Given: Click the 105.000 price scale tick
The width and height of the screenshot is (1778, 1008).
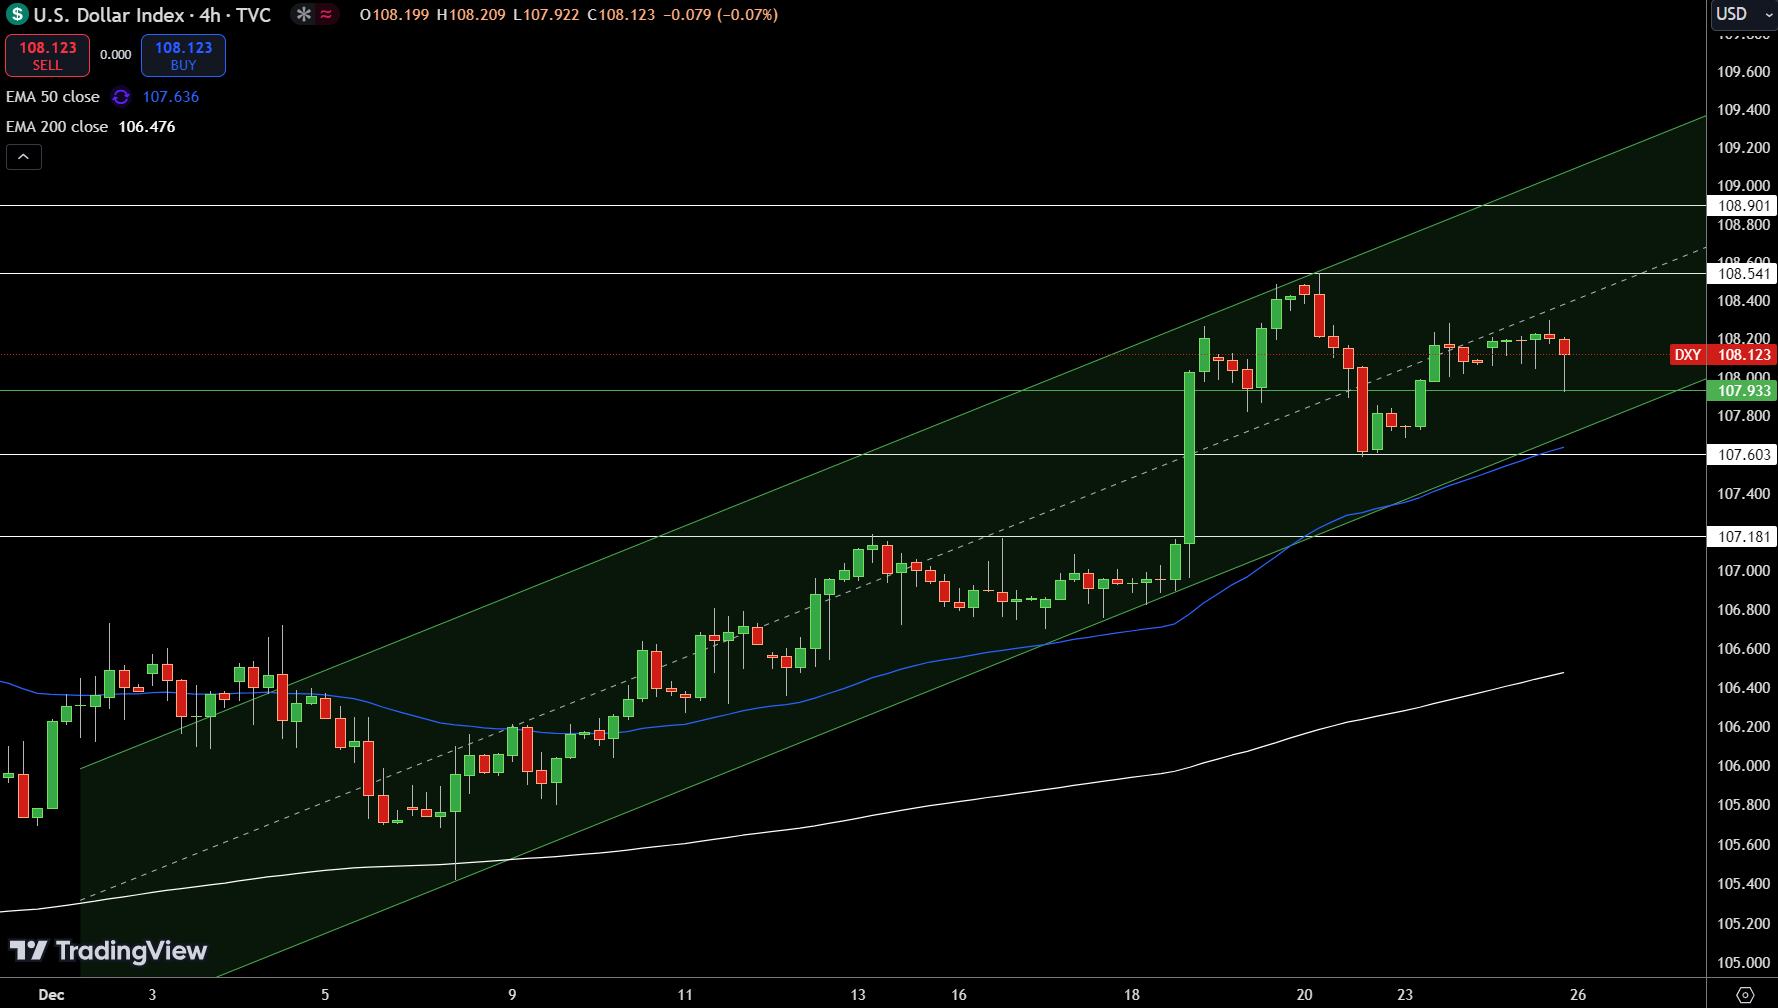Looking at the screenshot, I should pos(1743,963).
